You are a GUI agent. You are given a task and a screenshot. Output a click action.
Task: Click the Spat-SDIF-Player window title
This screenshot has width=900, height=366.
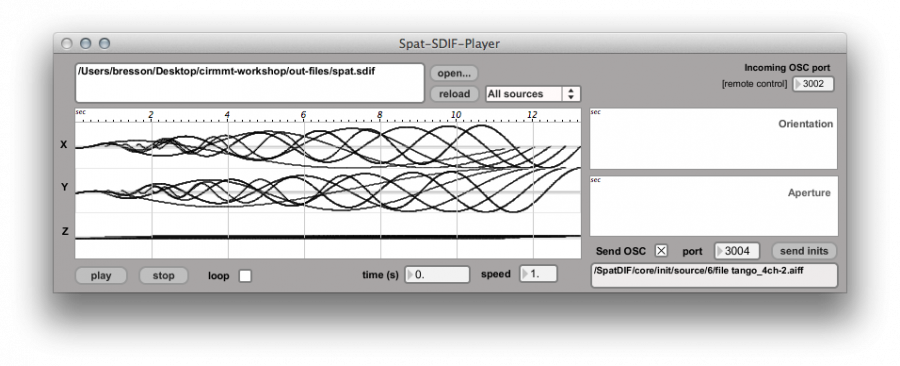(449, 44)
